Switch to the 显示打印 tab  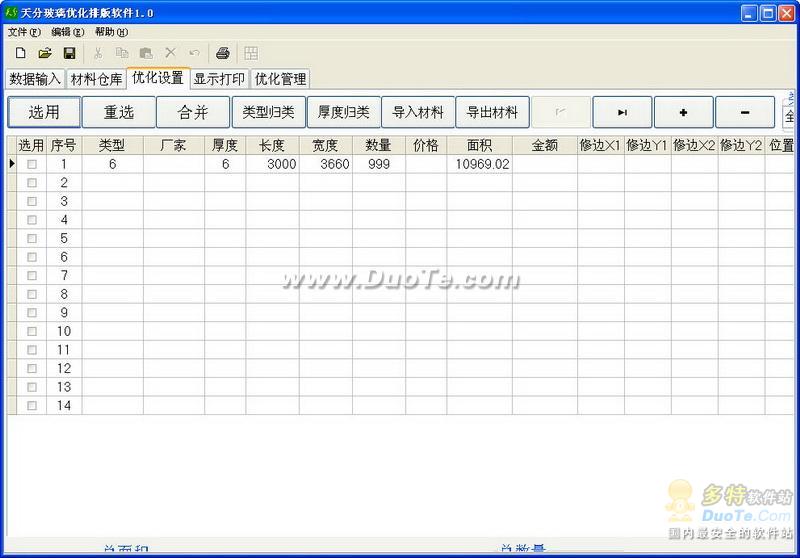pos(219,79)
